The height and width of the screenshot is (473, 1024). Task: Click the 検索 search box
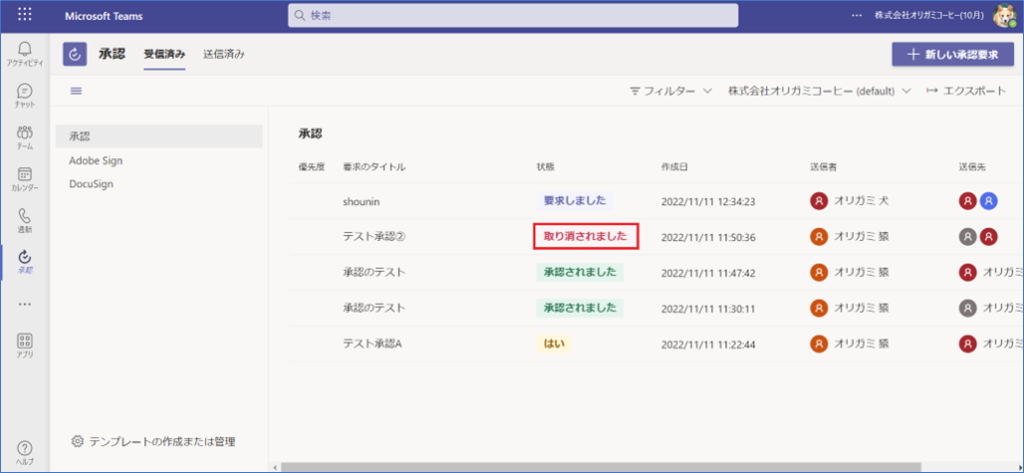pos(513,15)
